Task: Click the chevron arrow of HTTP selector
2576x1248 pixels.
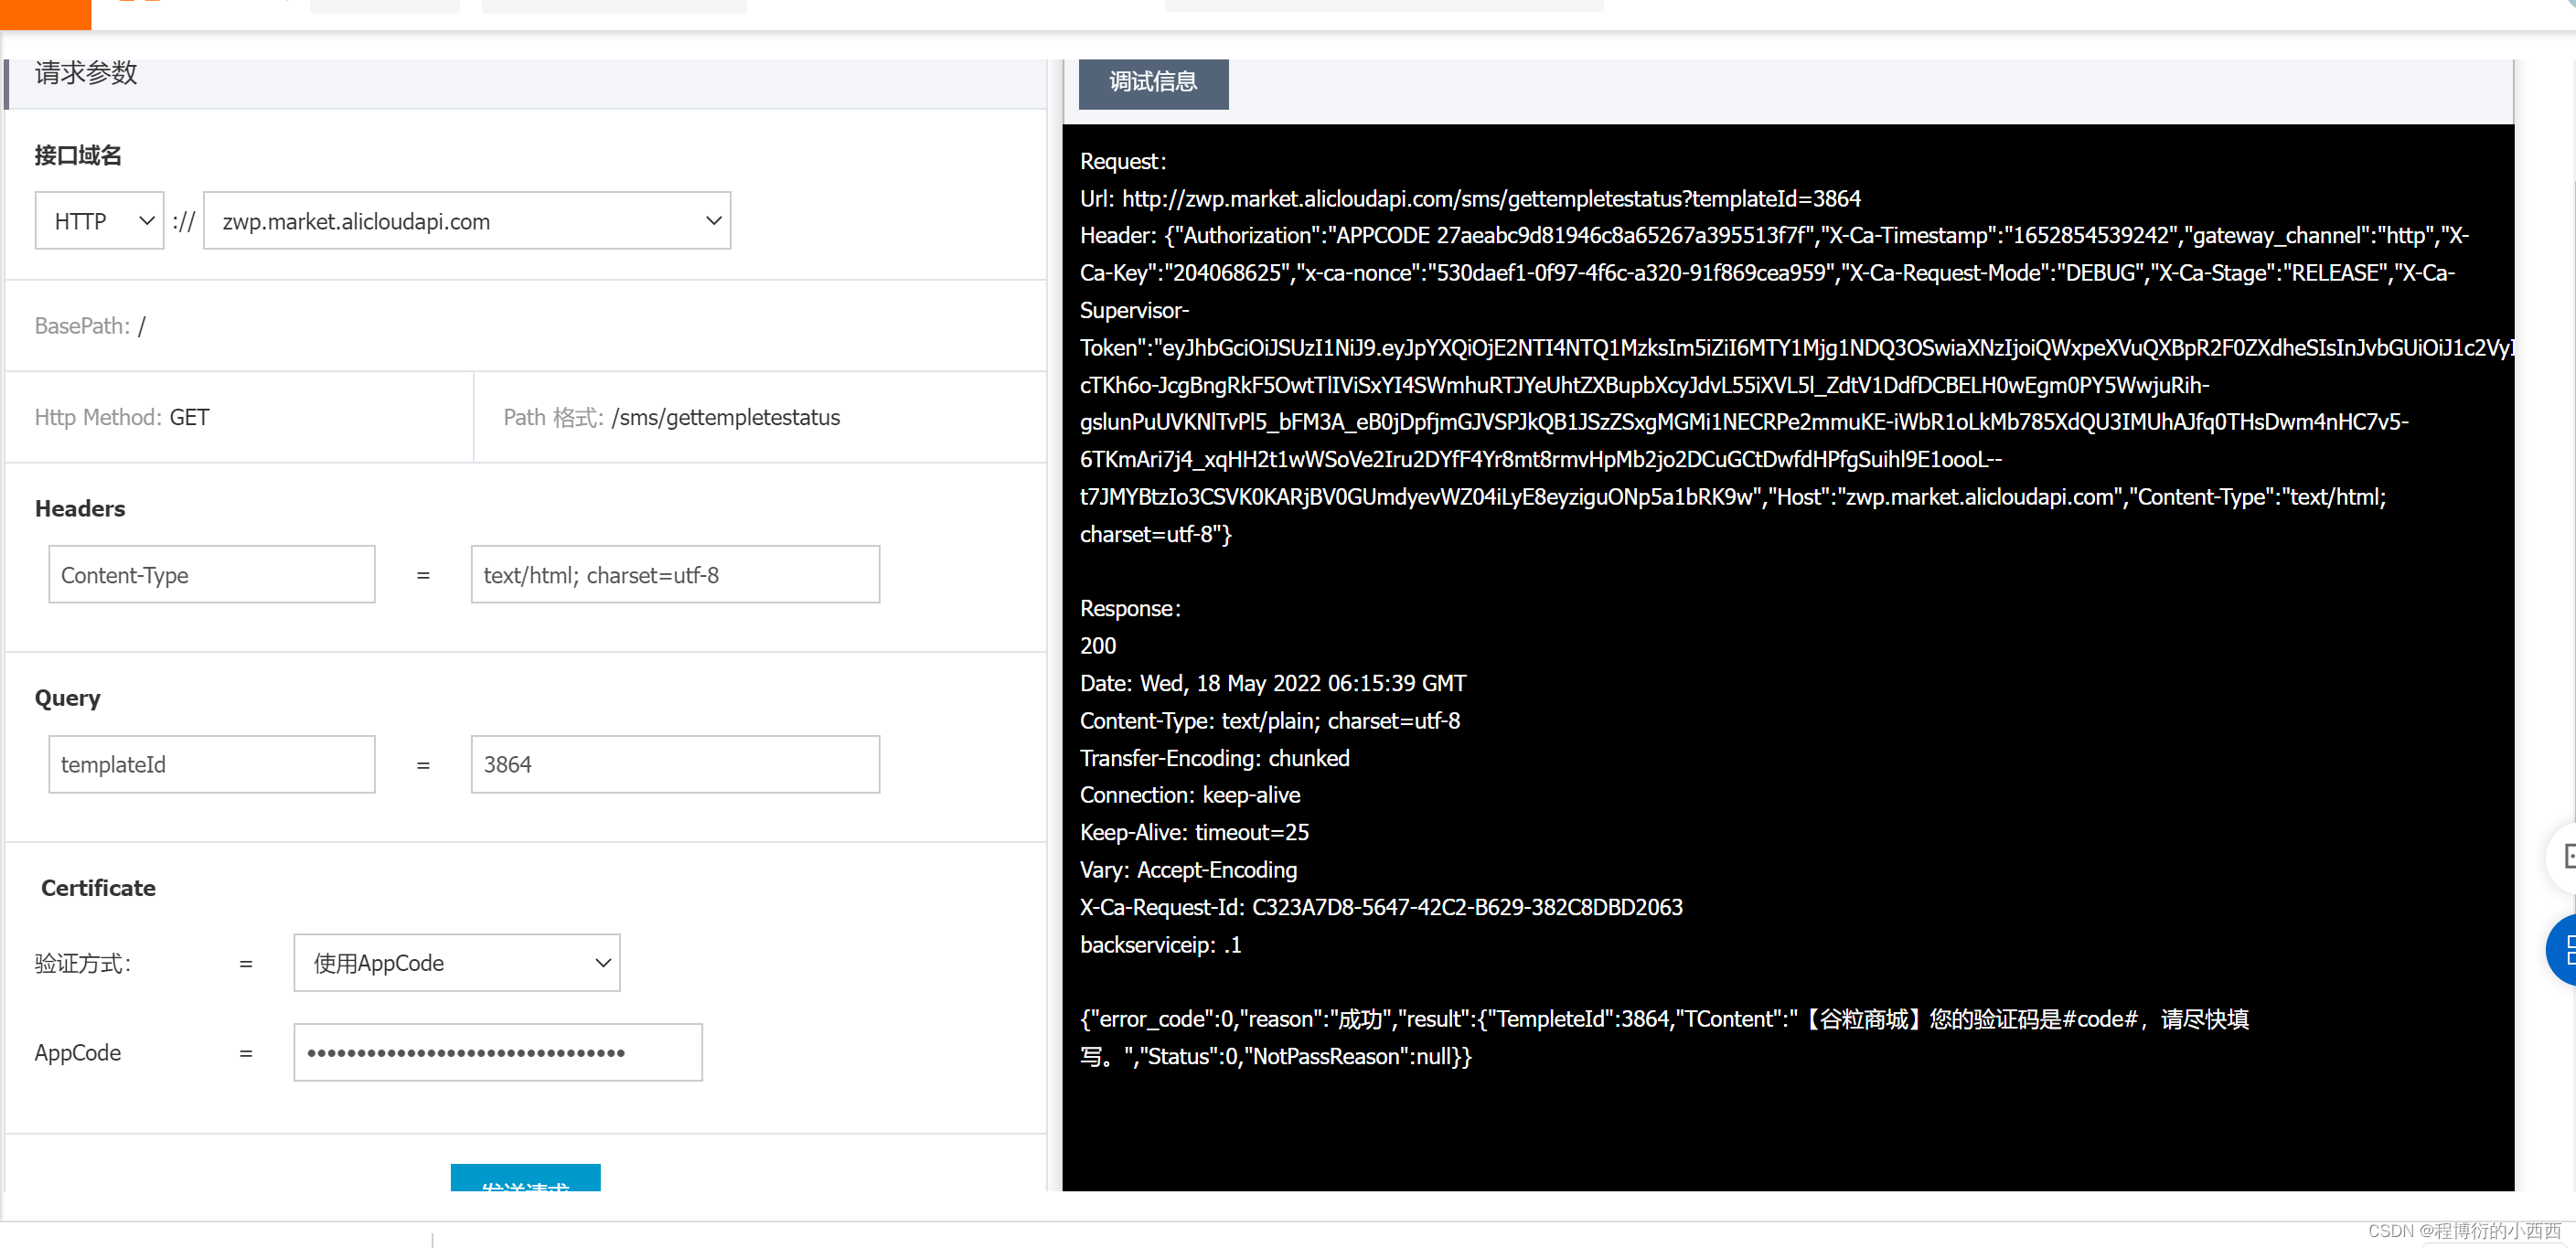Action: (x=147, y=220)
